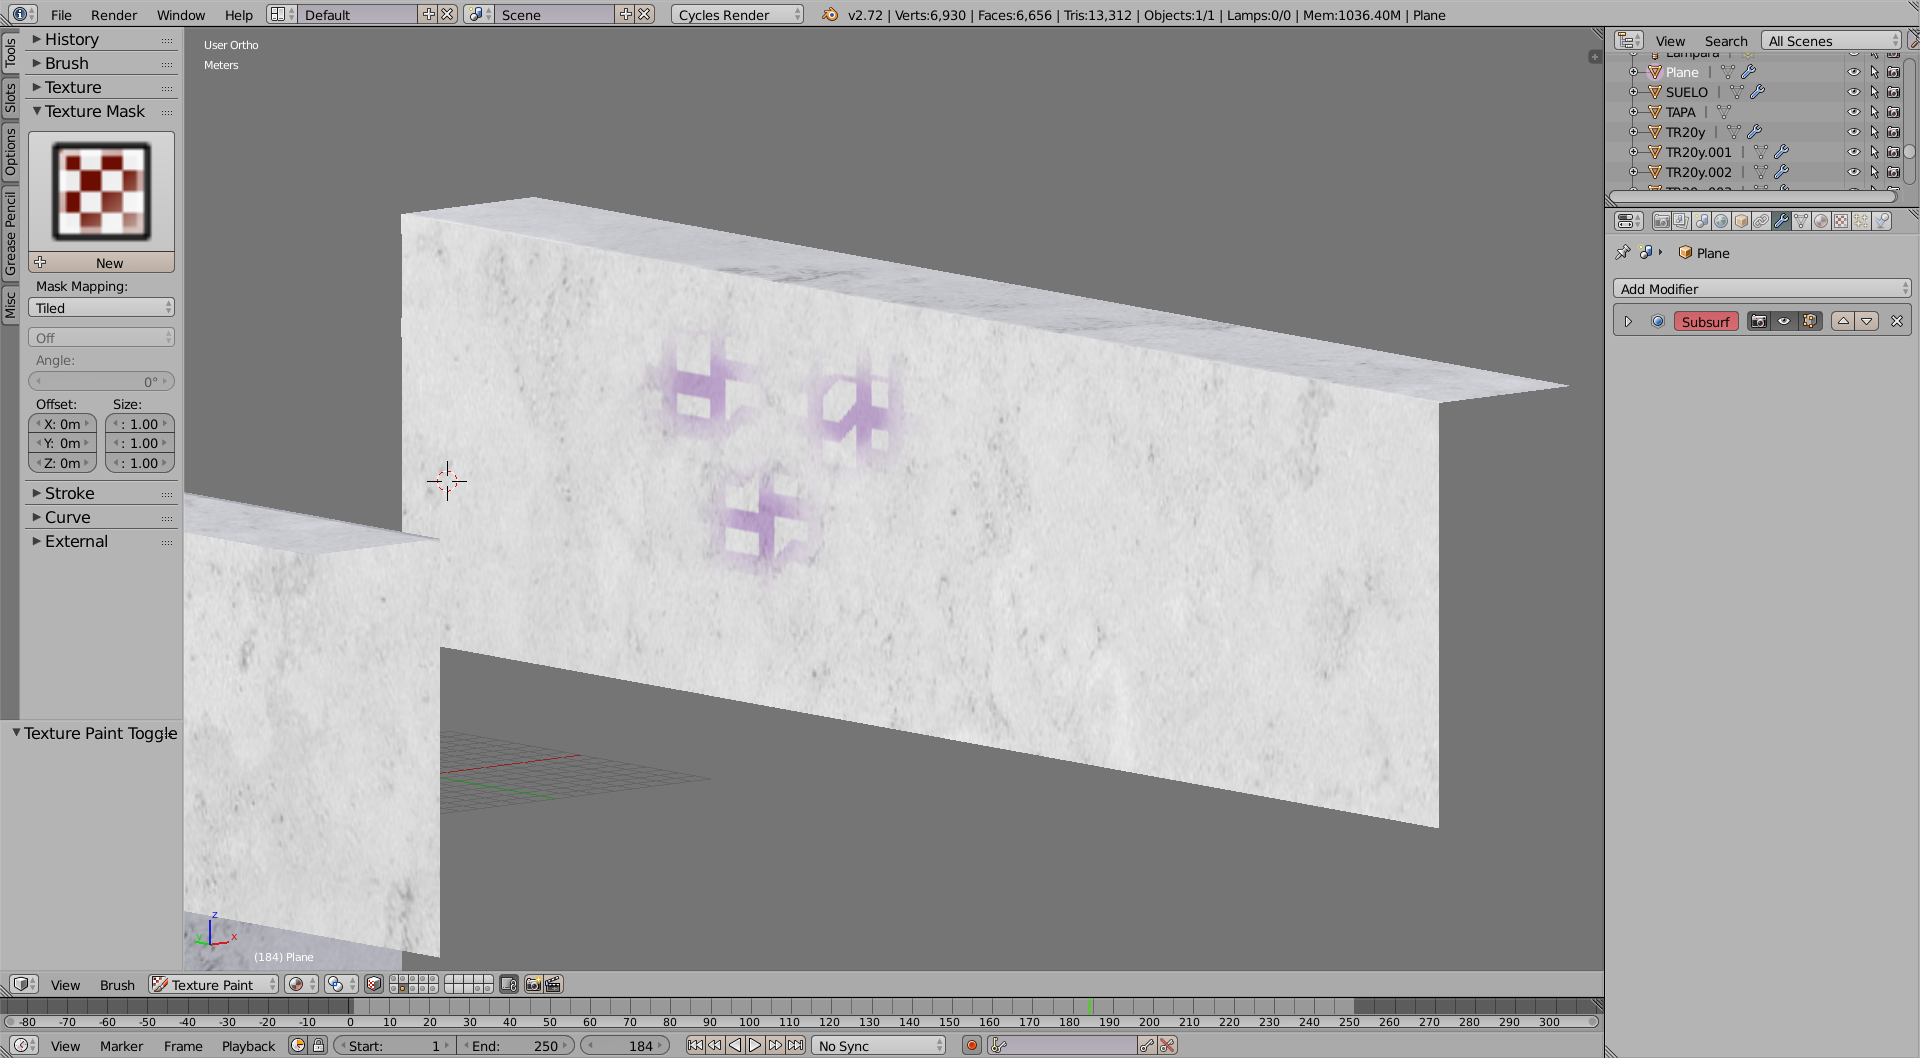The image size is (1920, 1058).
Task: Open the Render menu
Action: (114, 15)
